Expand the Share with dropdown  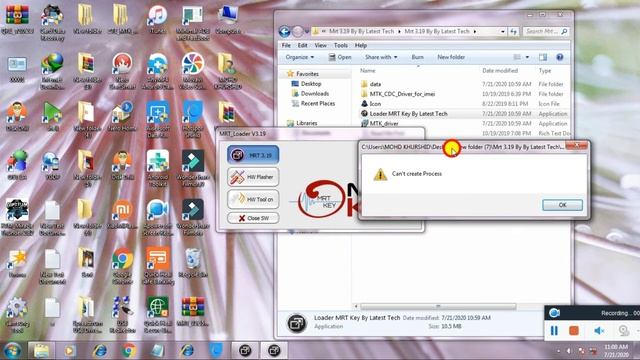click(x=381, y=57)
